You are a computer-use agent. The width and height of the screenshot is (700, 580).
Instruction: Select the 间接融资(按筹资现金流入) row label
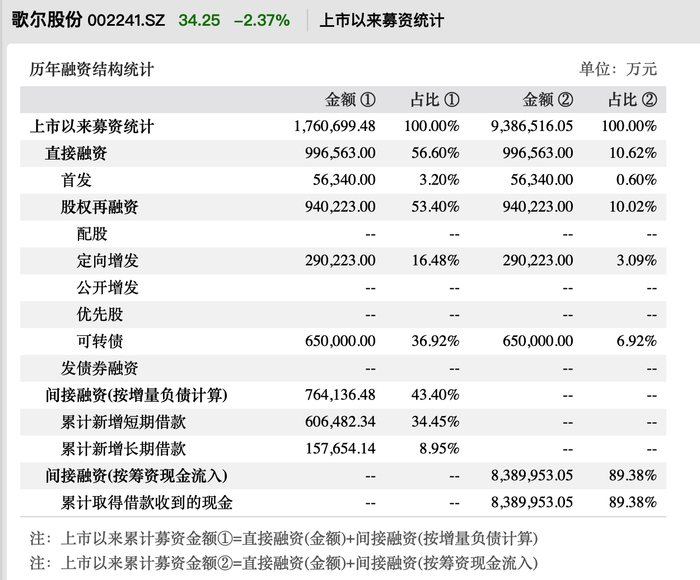(136, 476)
